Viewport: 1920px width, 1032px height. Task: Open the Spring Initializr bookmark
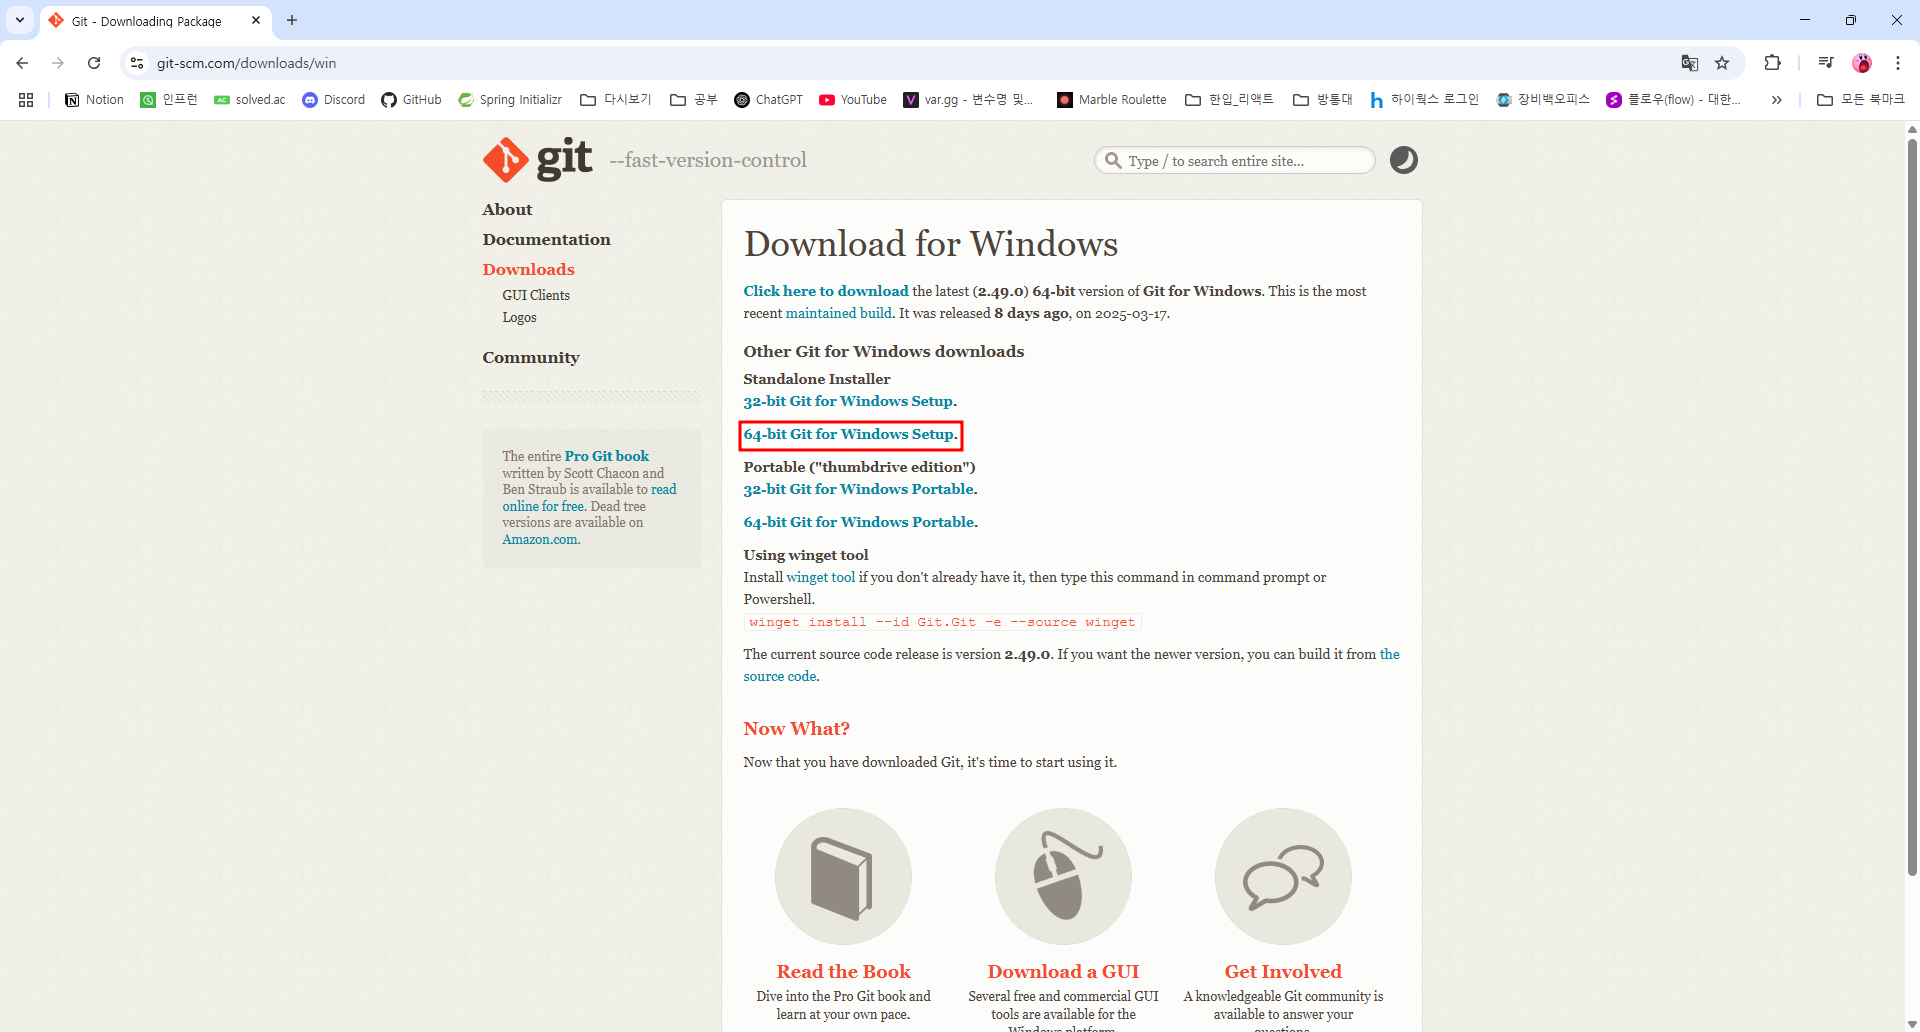pyautogui.click(x=510, y=100)
